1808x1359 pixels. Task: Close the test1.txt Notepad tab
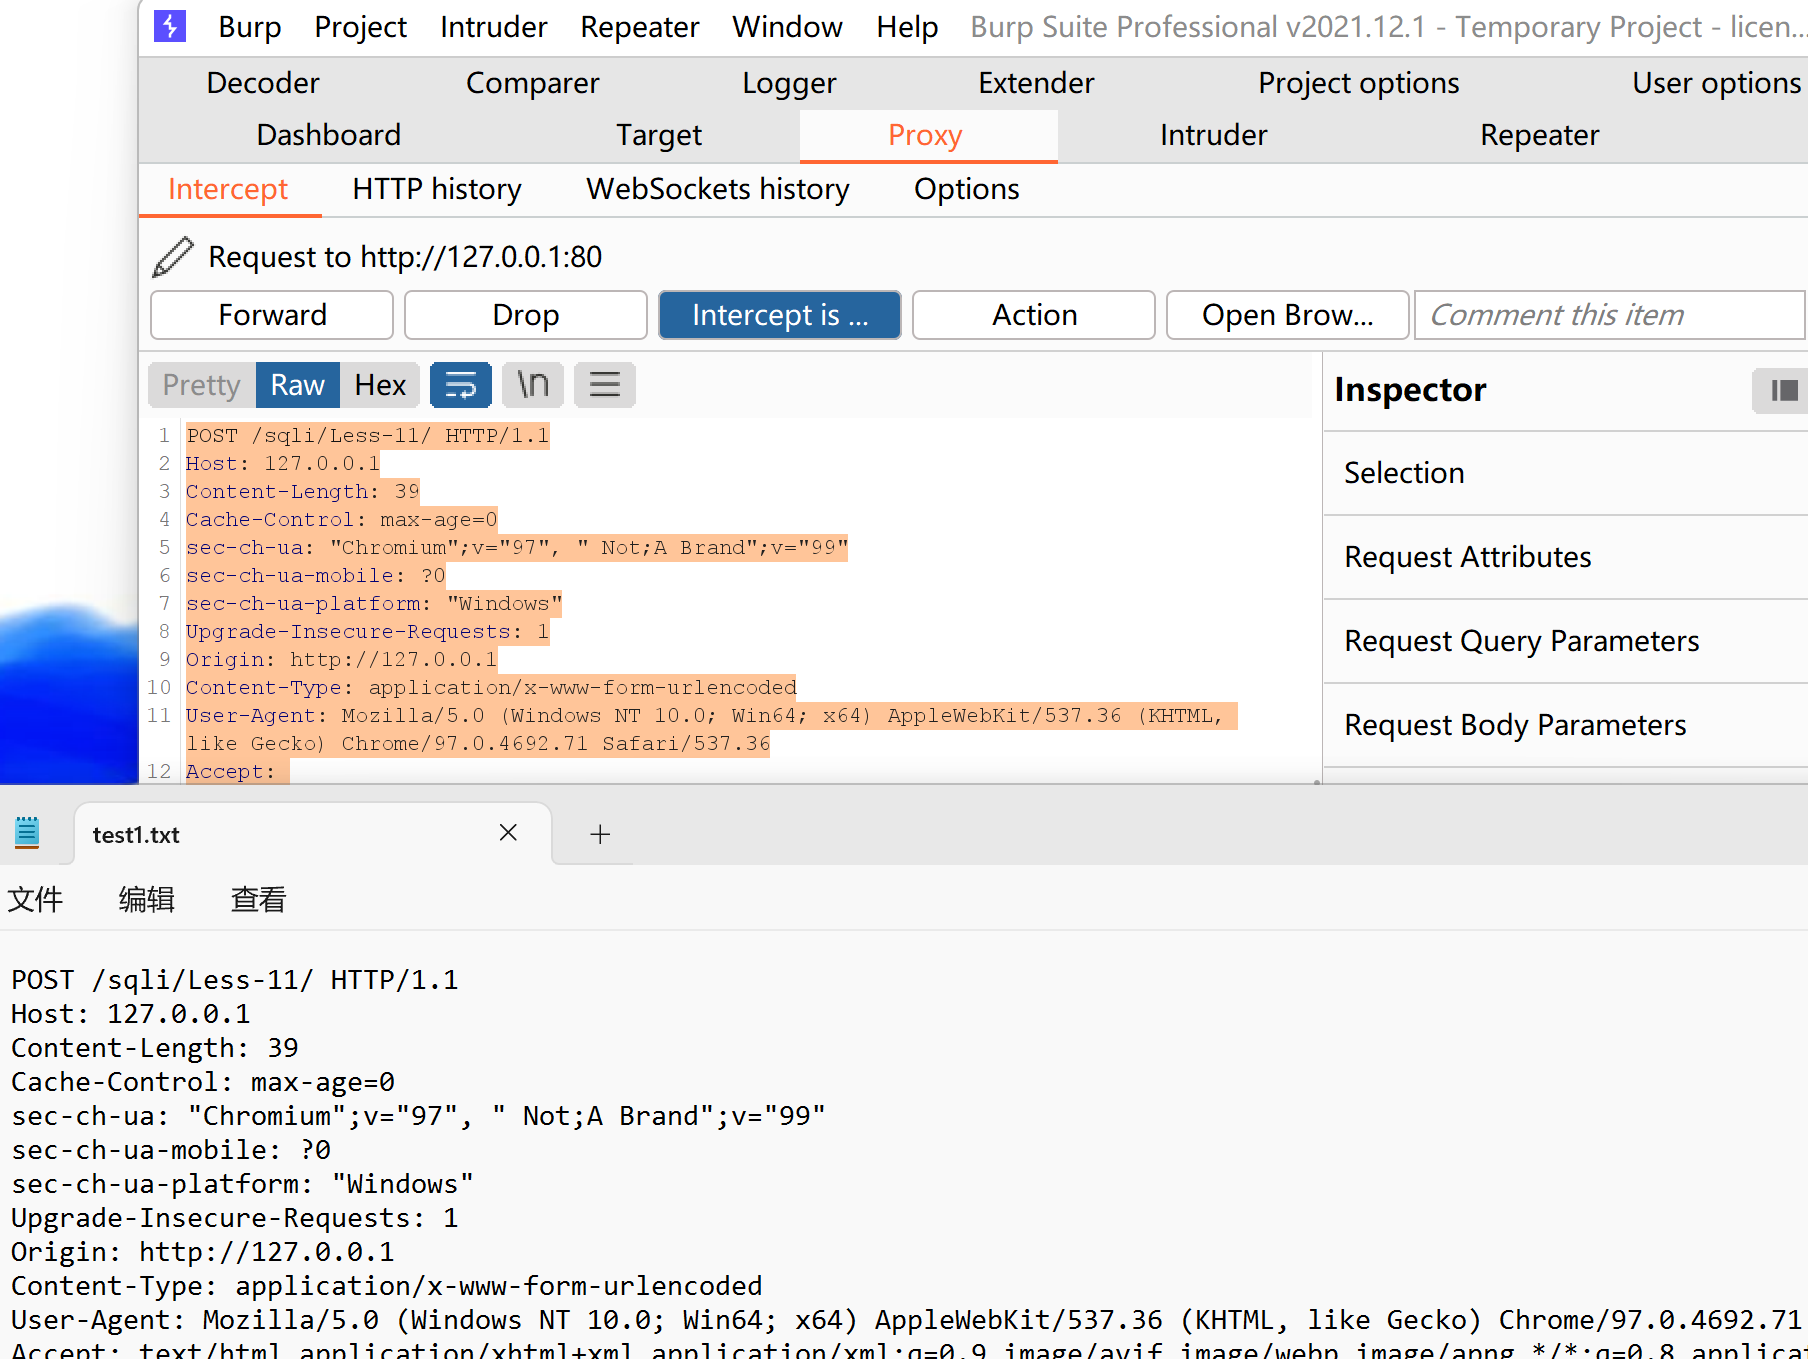pyautogui.click(x=508, y=833)
